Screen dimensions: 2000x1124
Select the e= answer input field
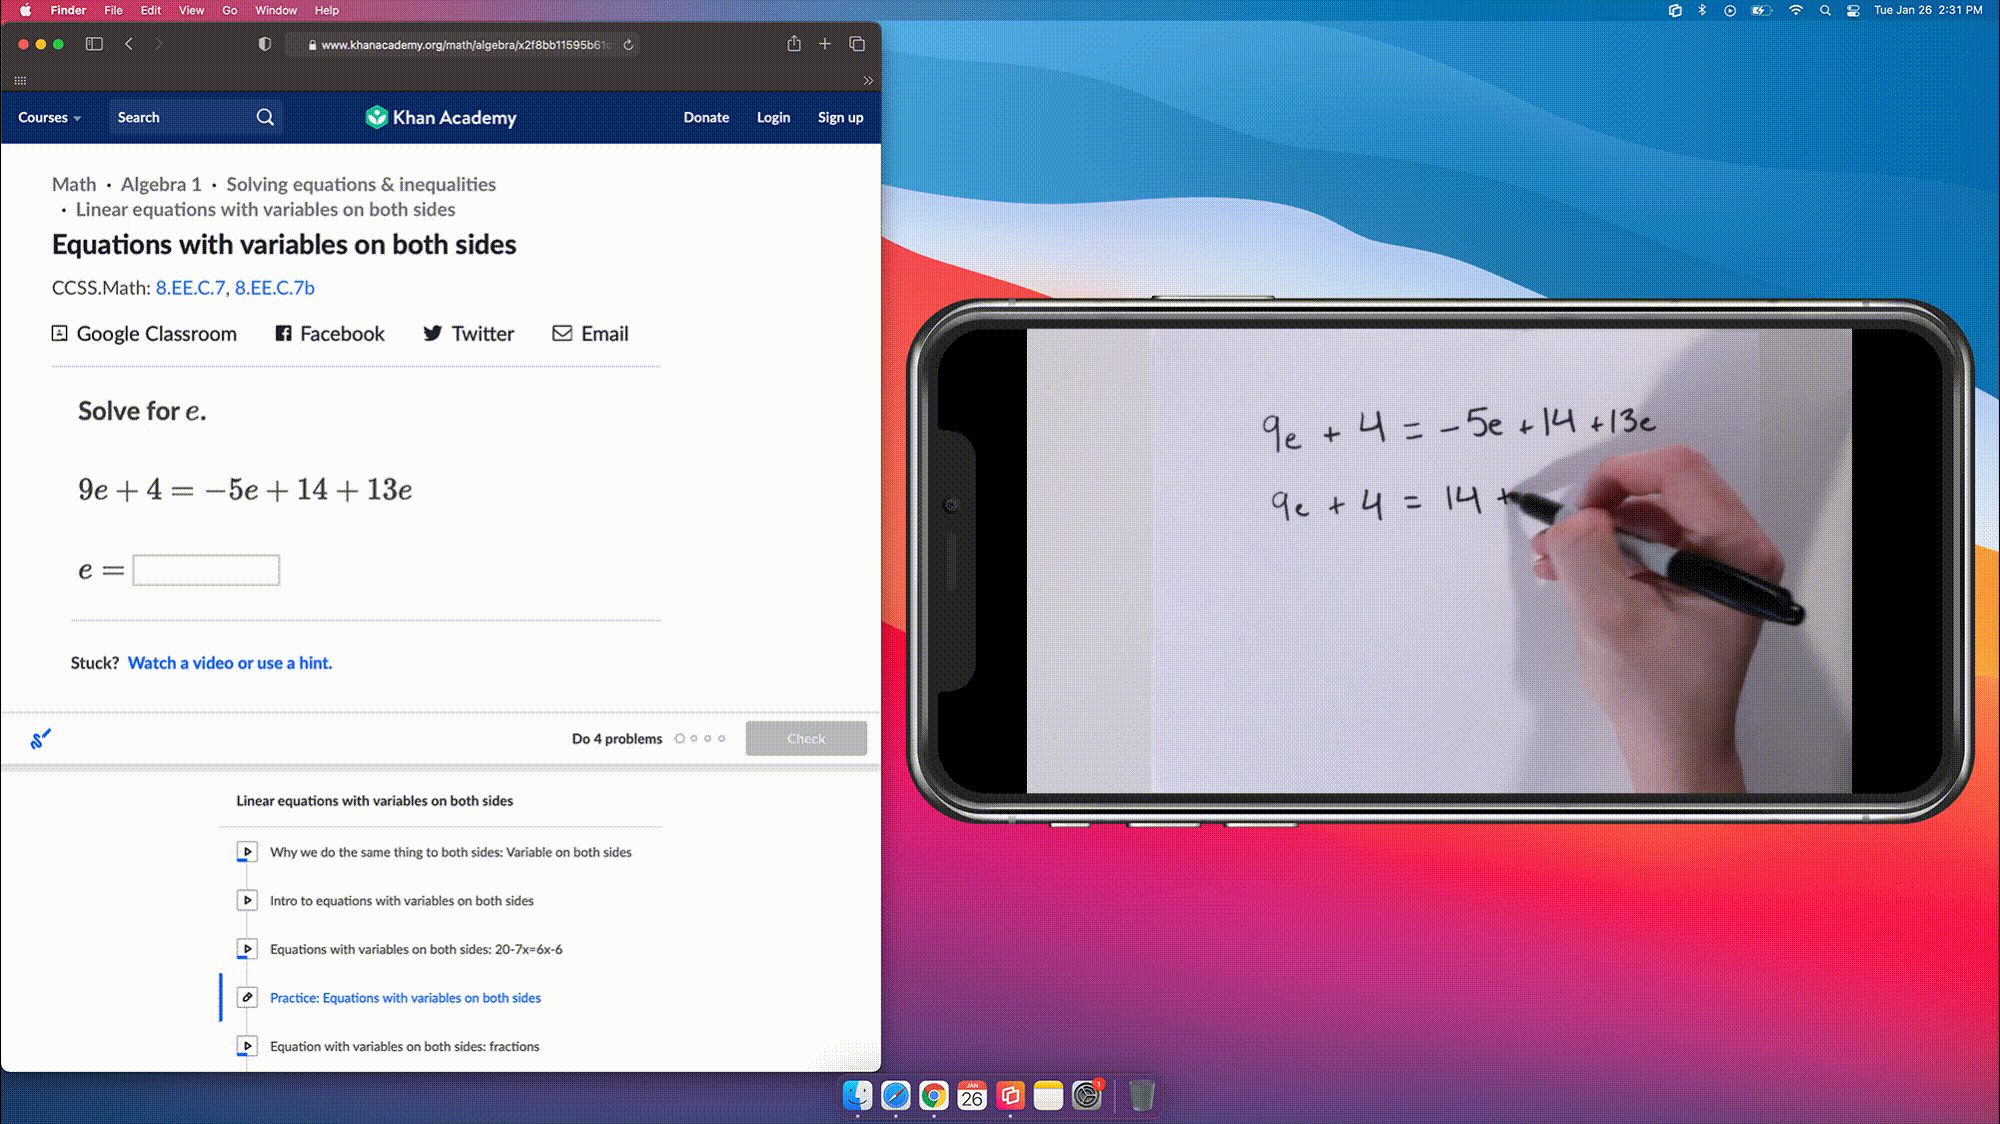205,569
